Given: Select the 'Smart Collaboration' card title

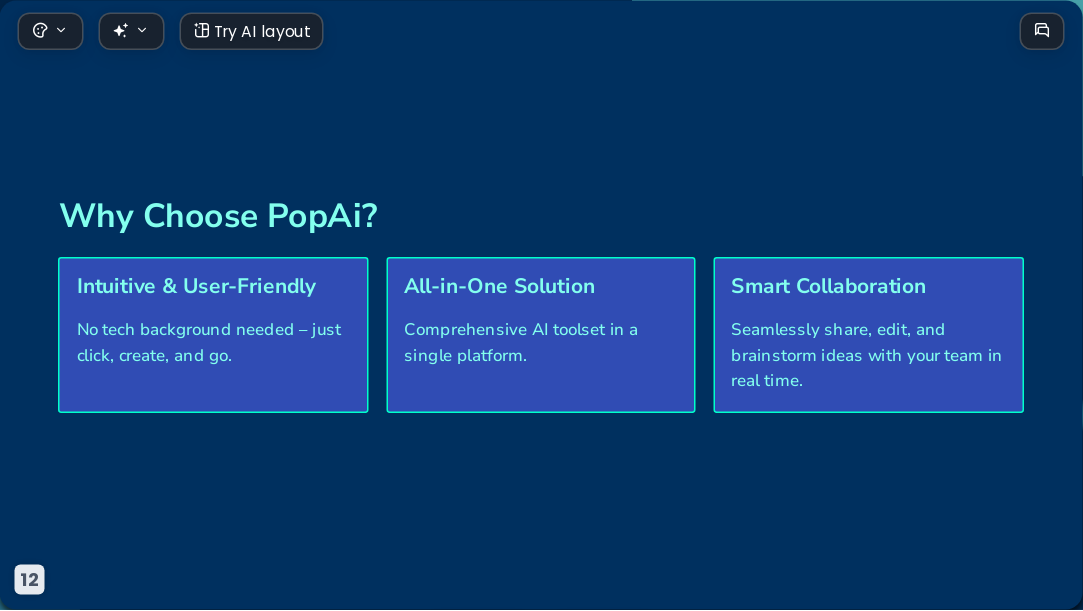Looking at the screenshot, I should tap(828, 286).
